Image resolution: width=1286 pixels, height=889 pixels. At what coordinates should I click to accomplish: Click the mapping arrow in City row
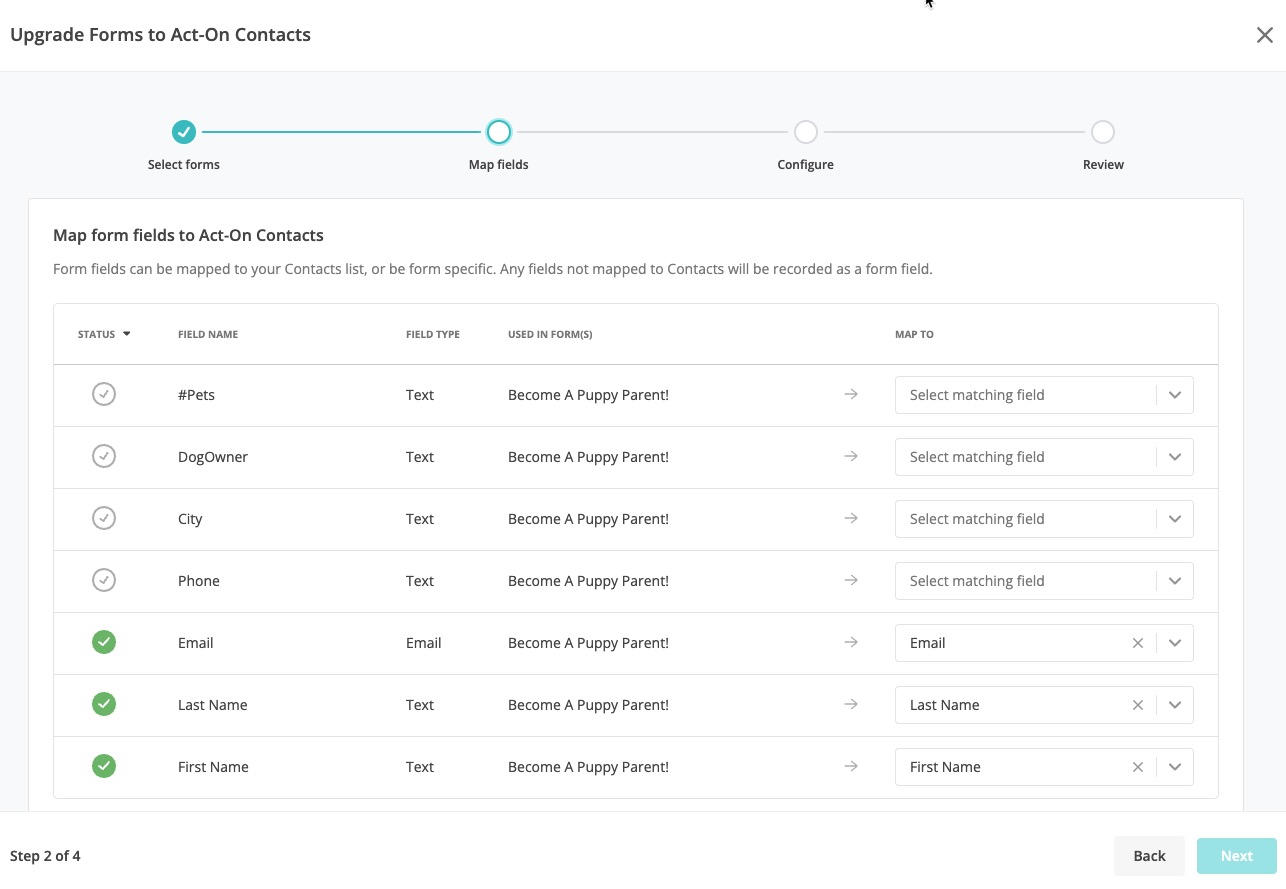851,519
